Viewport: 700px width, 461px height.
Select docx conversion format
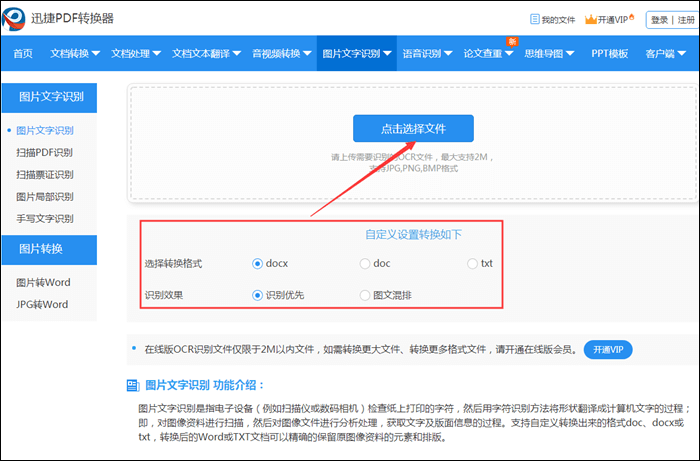coord(257,264)
